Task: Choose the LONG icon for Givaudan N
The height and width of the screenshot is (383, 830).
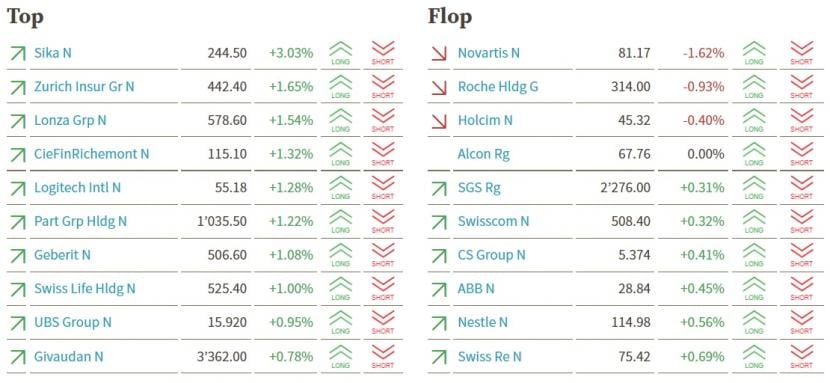Action: point(340,356)
